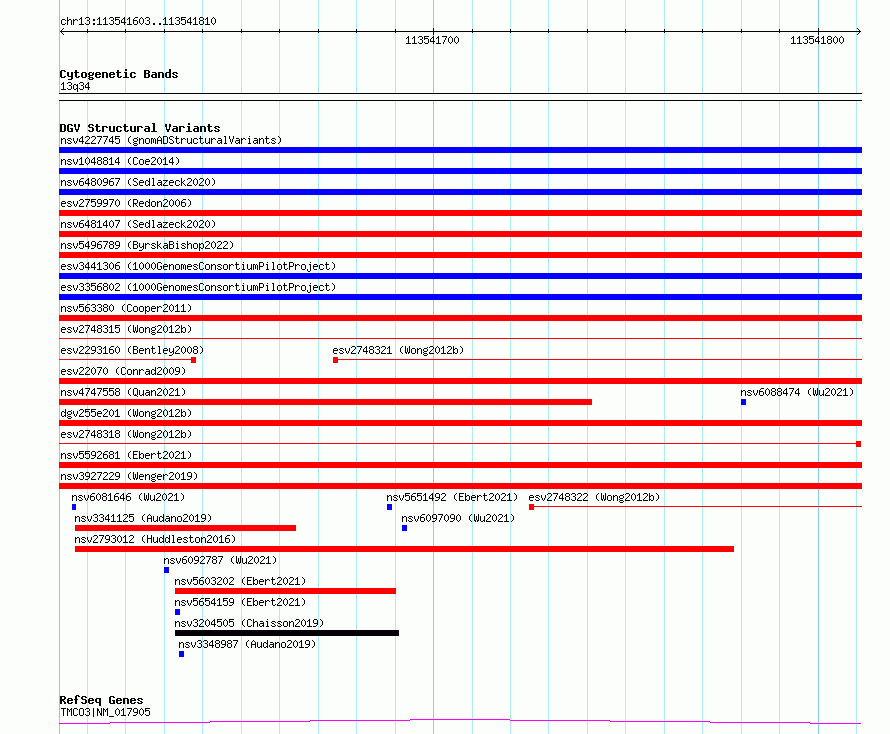Click the blue marker under nsv3348987
Viewport: 890px width, 734px height.
tap(182, 654)
